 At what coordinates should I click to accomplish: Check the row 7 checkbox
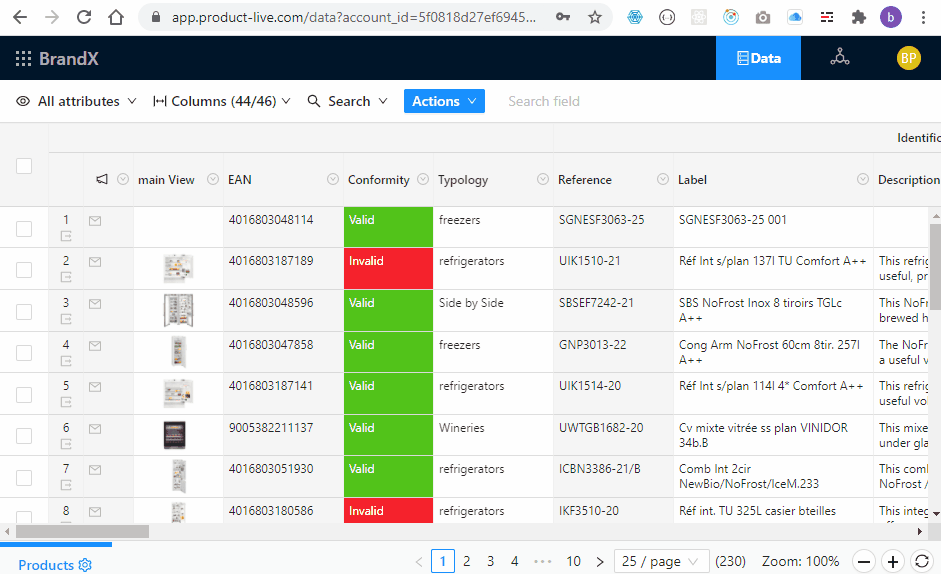24,478
